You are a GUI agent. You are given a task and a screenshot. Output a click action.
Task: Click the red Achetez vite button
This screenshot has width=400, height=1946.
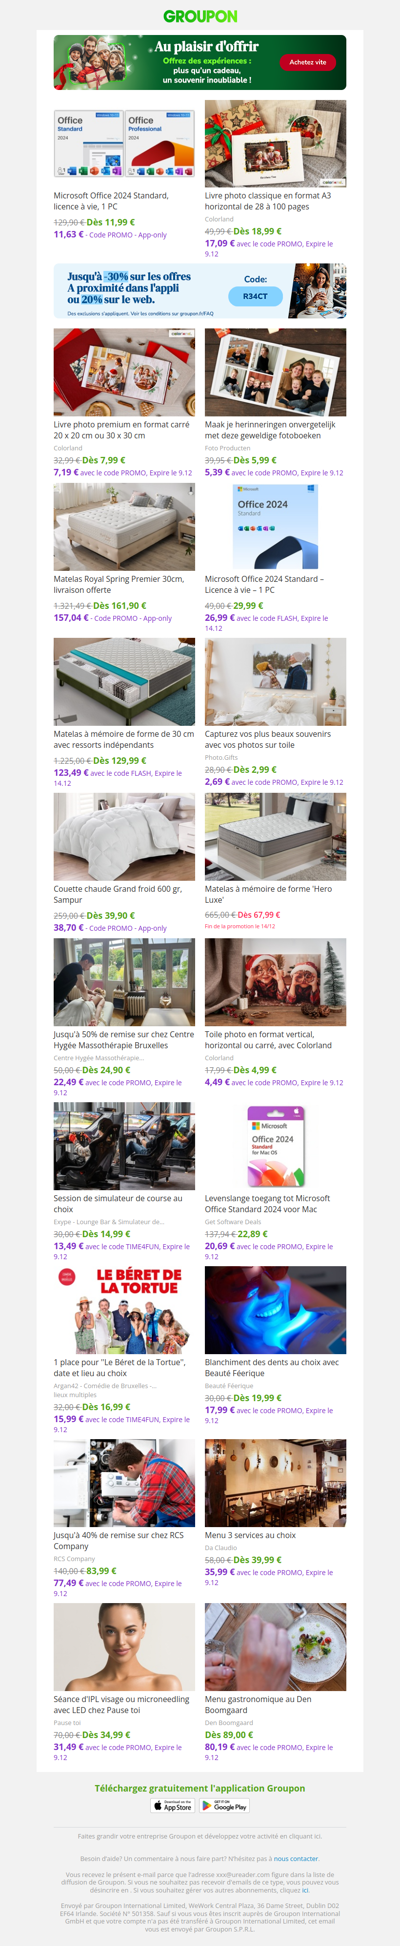(307, 62)
